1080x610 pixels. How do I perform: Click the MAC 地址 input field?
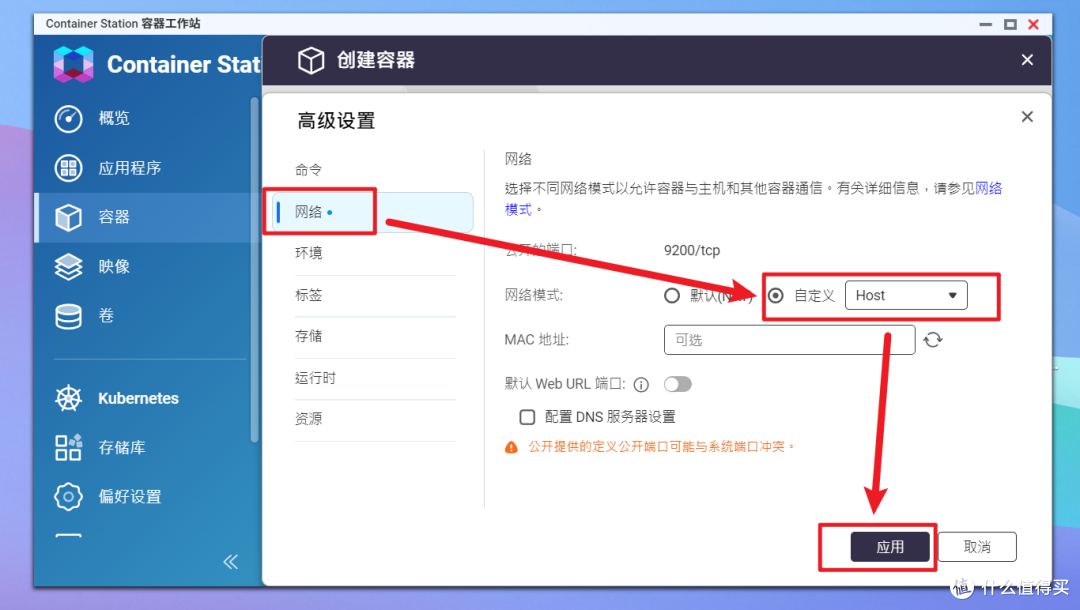coord(789,340)
